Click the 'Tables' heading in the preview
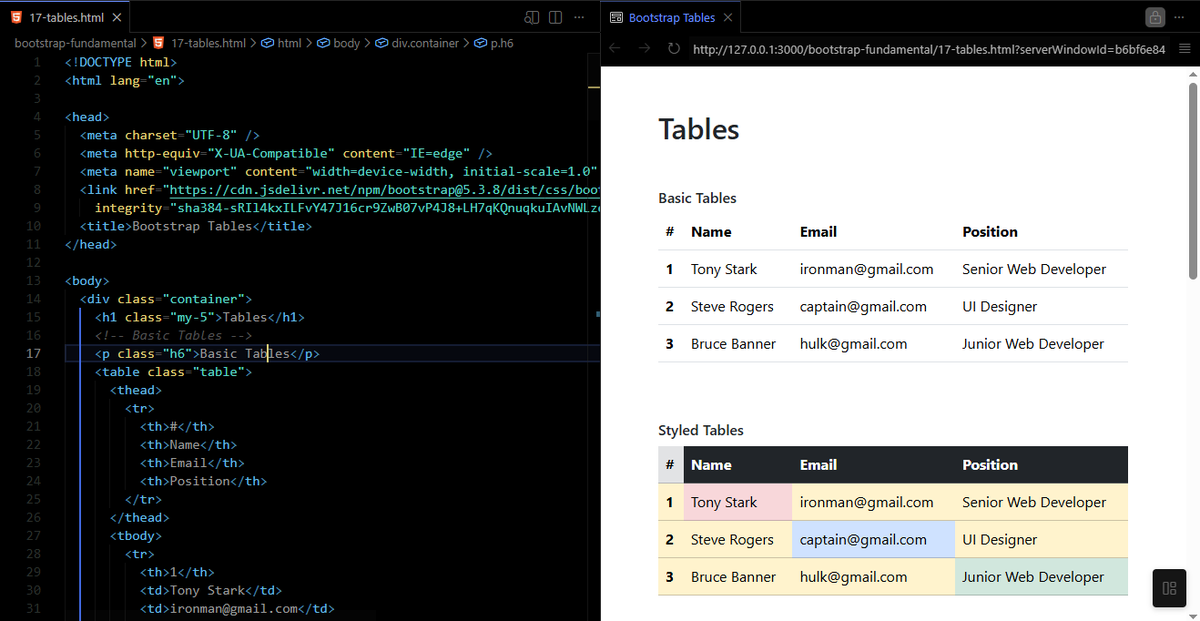Screen dimensions: 1200x621 (x=699, y=129)
